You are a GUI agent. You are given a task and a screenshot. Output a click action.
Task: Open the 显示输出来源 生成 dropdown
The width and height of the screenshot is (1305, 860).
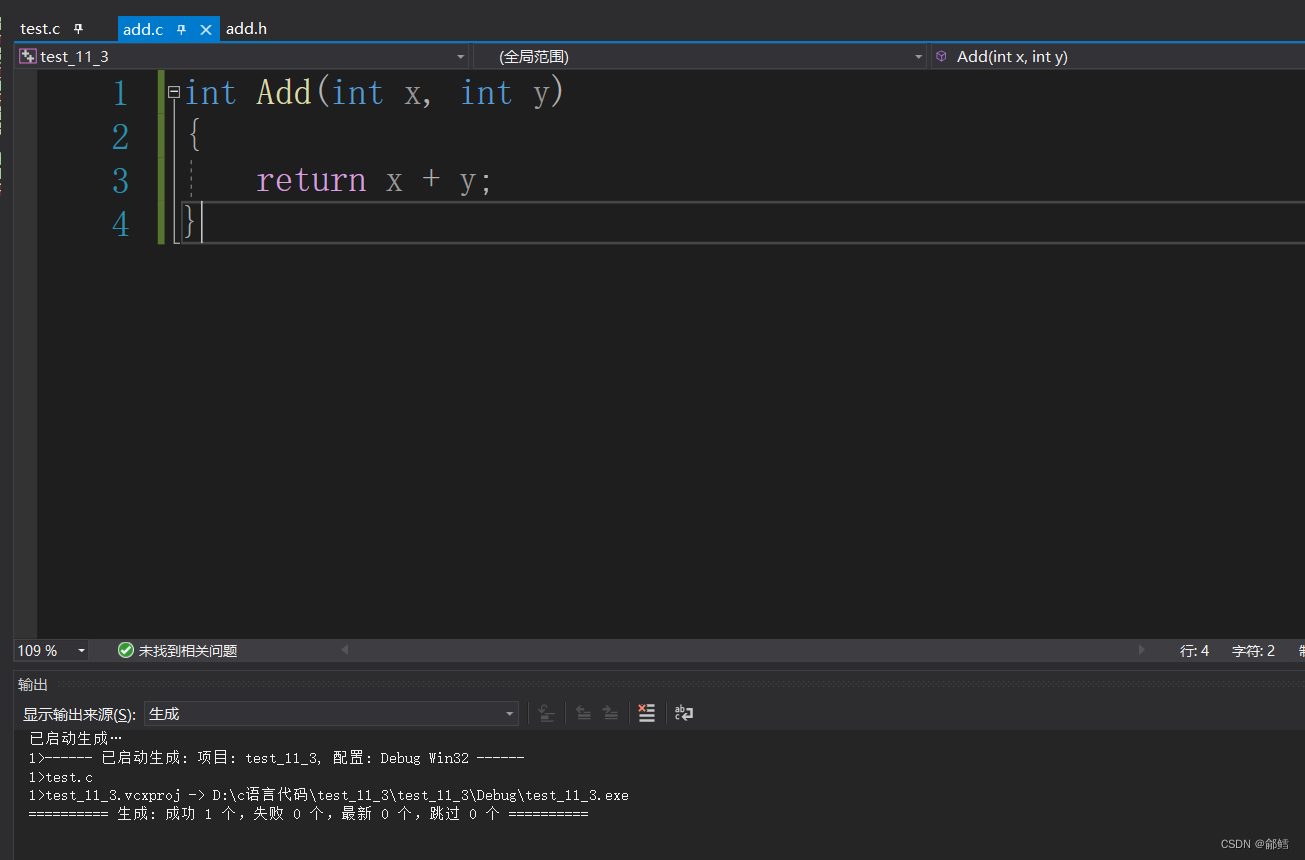coord(331,714)
